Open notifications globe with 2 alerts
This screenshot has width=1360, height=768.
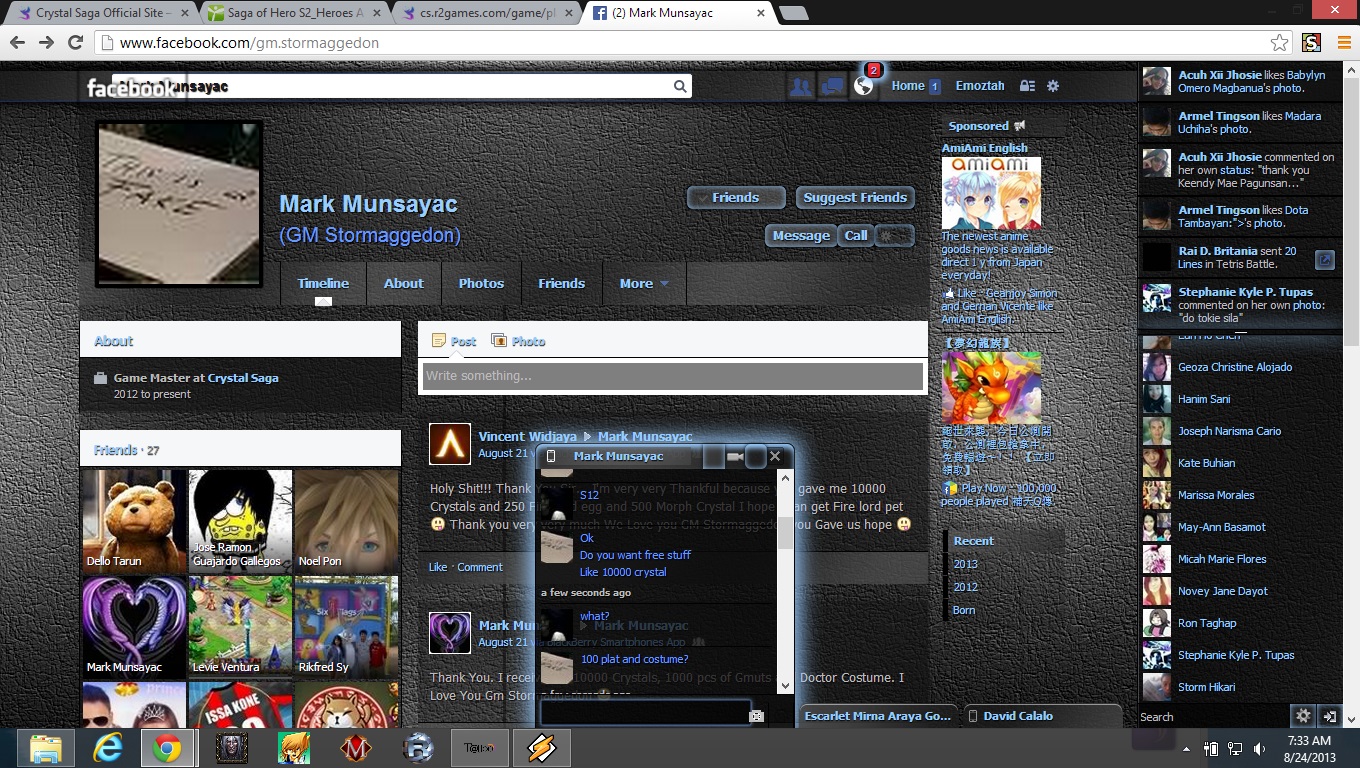point(864,86)
